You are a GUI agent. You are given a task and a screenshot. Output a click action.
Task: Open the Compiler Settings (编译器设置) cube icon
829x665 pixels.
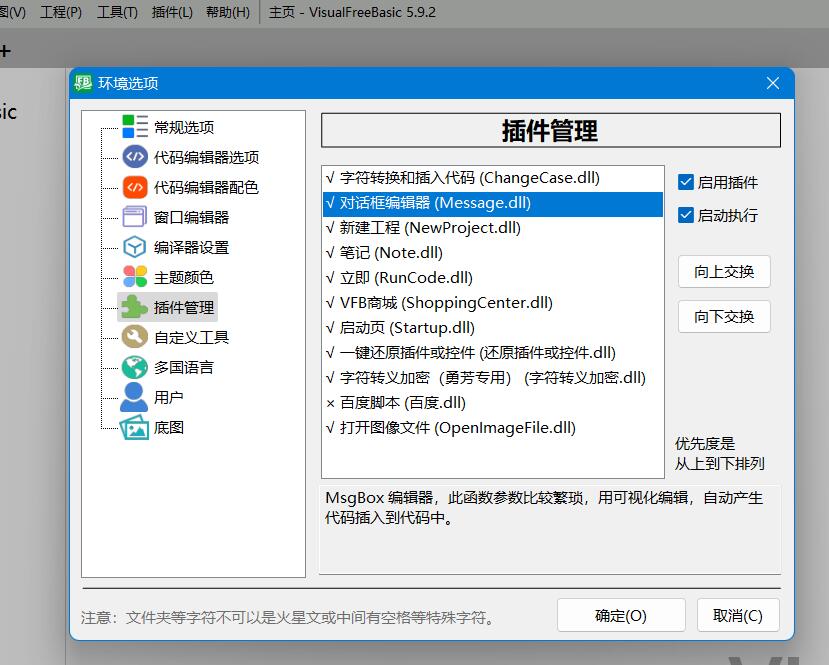click(135, 247)
